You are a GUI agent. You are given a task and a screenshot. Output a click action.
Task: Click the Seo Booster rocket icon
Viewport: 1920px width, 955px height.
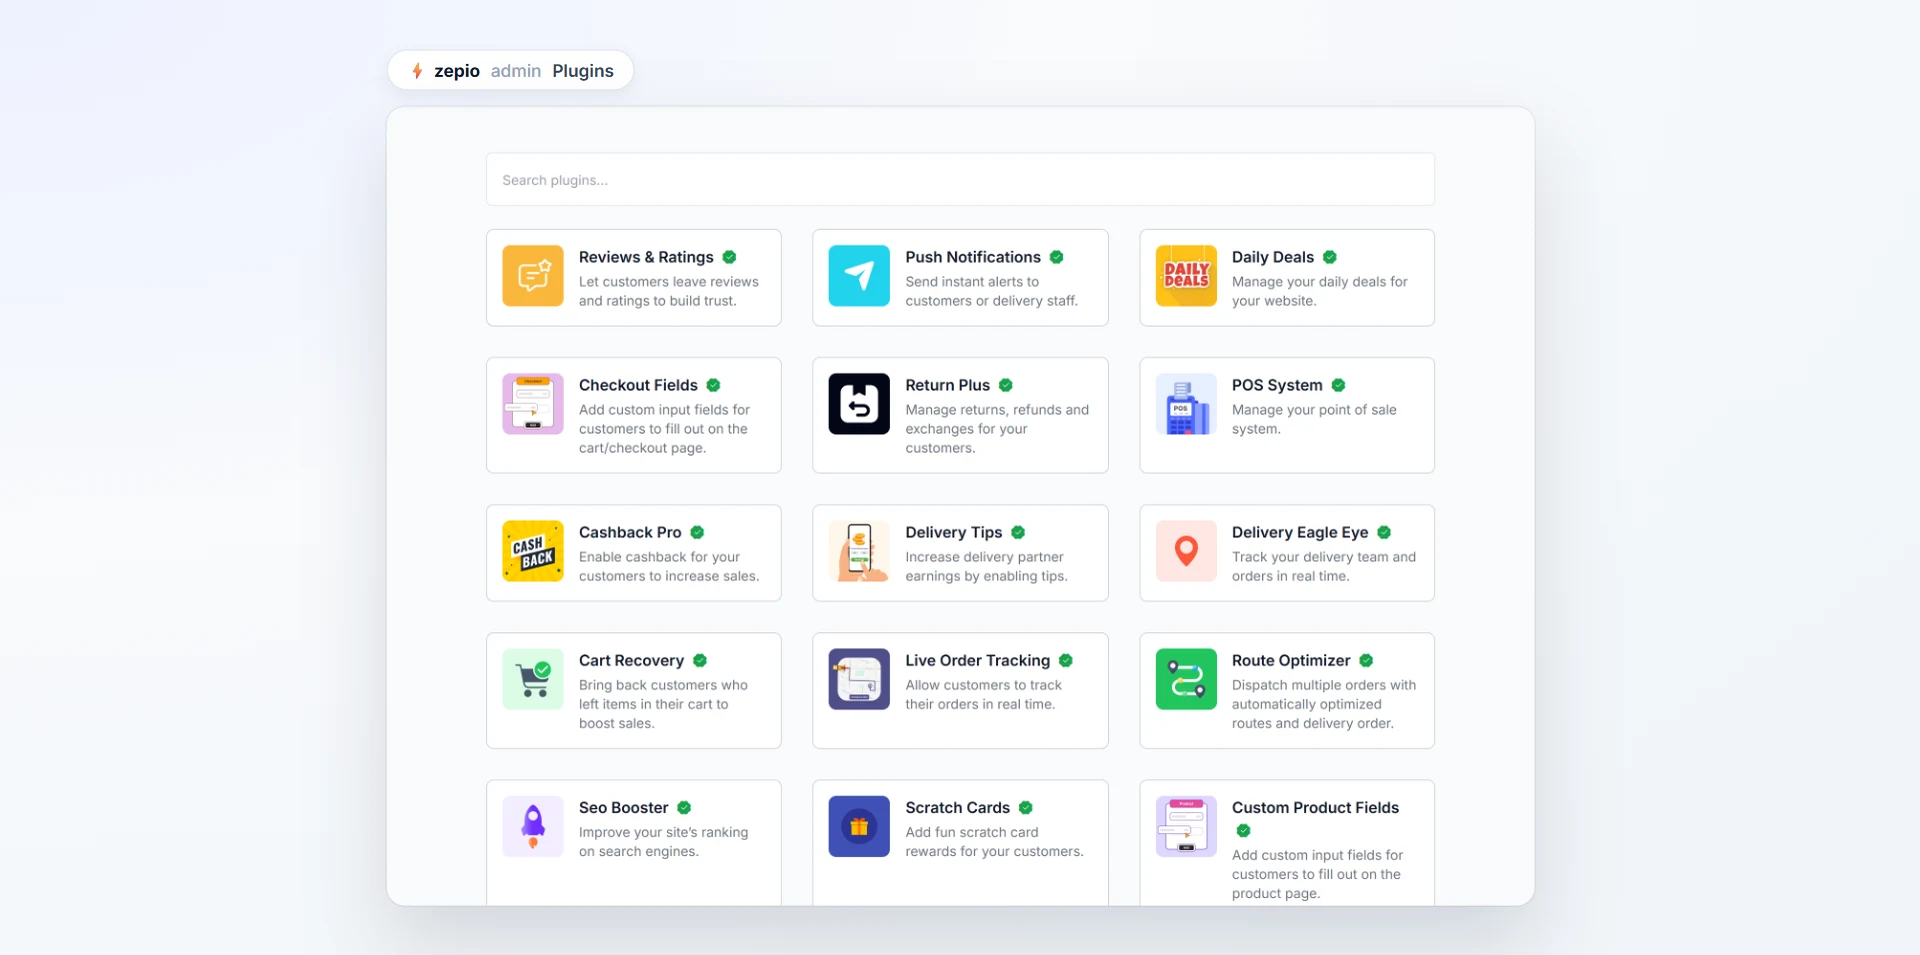pyautogui.click(x=533, y=826)
